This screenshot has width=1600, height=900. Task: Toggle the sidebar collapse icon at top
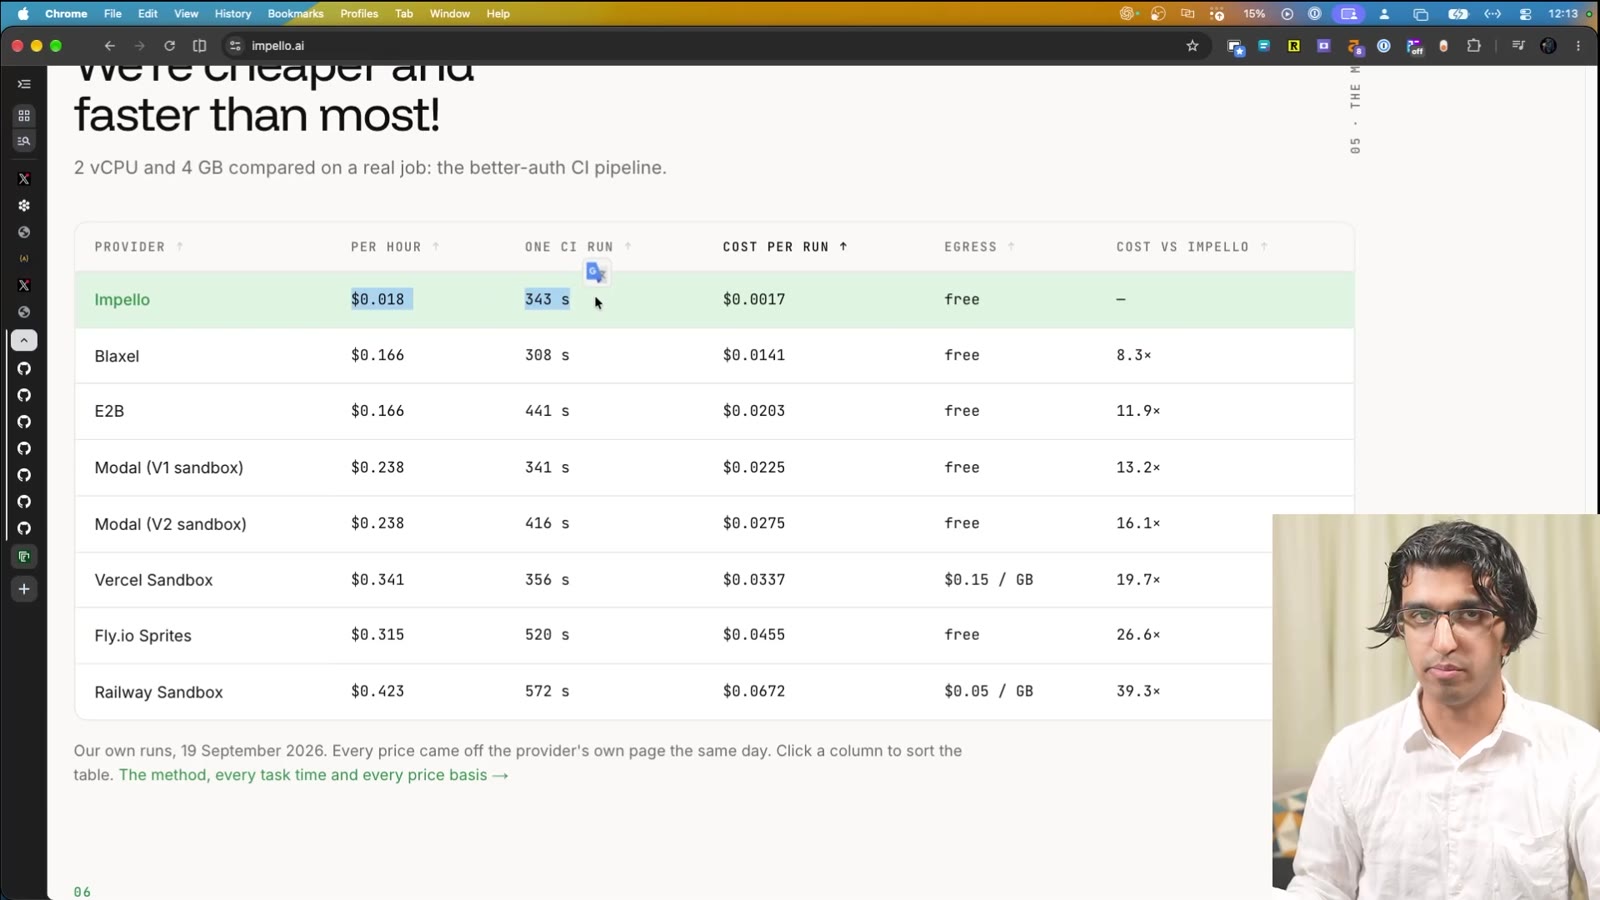(x=24, y=84)
